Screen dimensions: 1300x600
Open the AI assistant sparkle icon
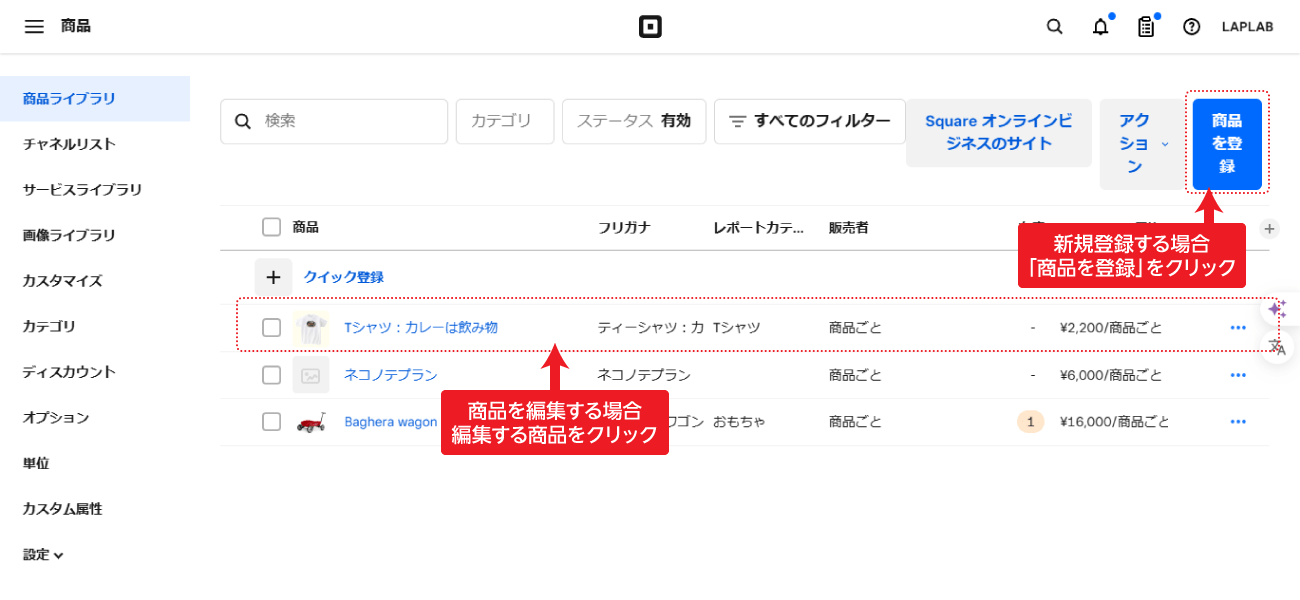[1276, 309]
